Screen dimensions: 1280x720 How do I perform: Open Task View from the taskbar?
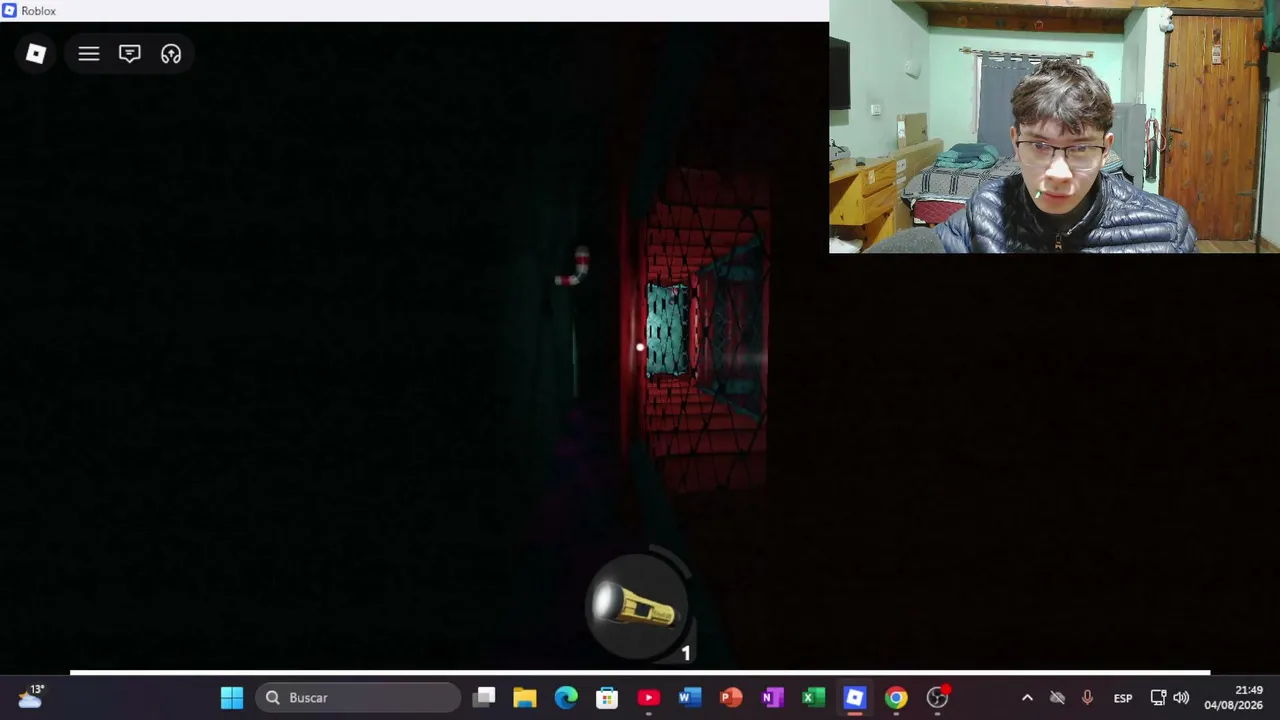click(485, 698)
